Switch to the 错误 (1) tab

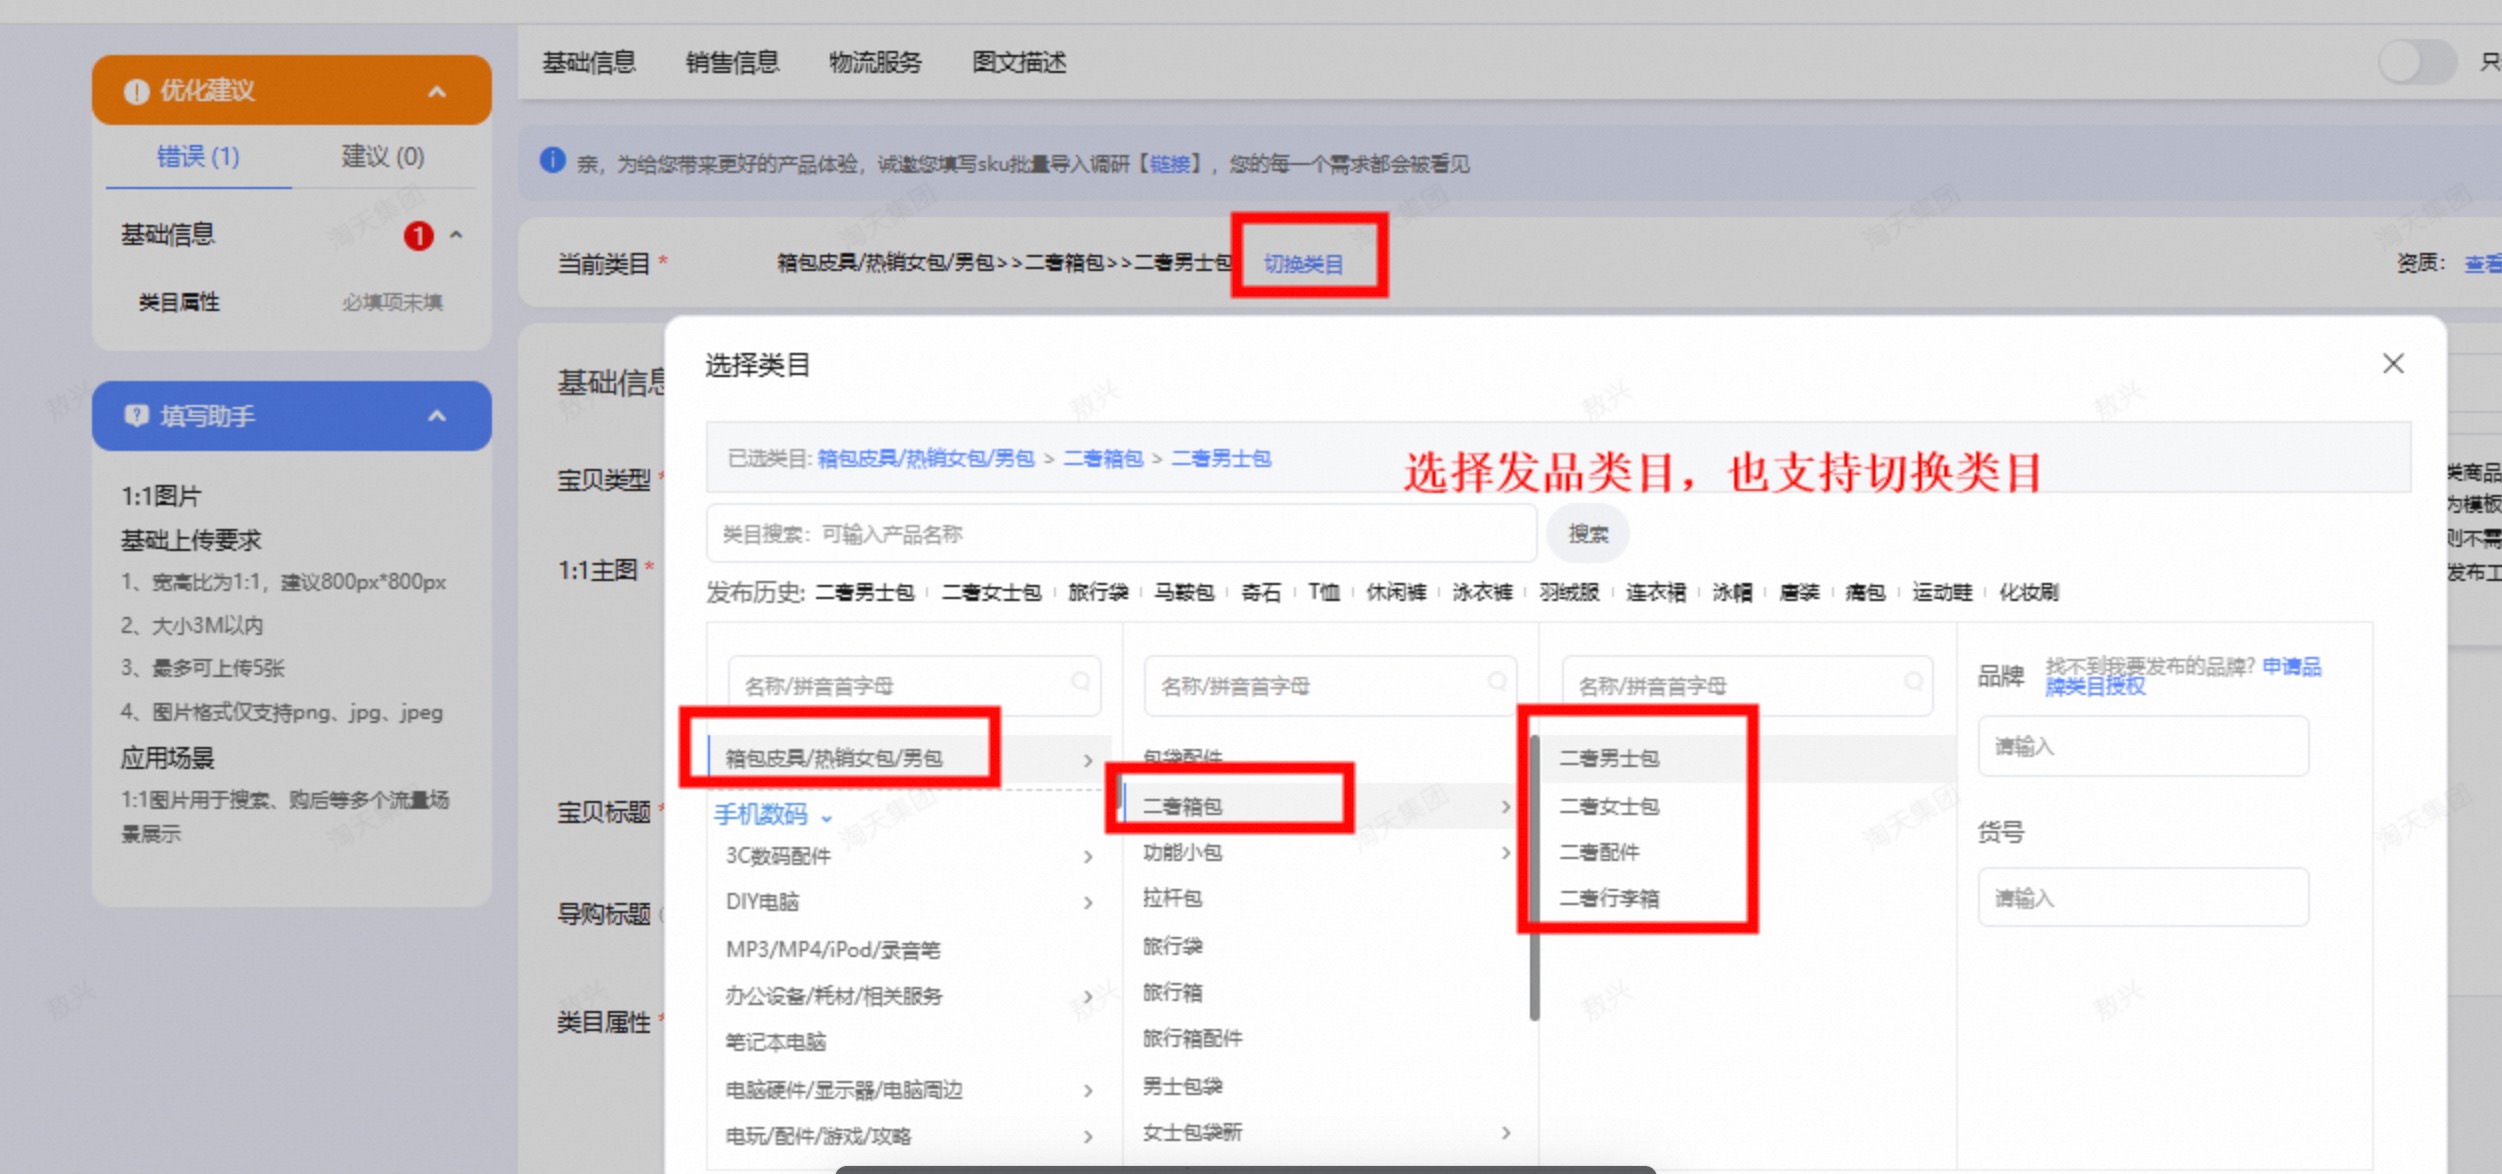[x=198, y=157]
